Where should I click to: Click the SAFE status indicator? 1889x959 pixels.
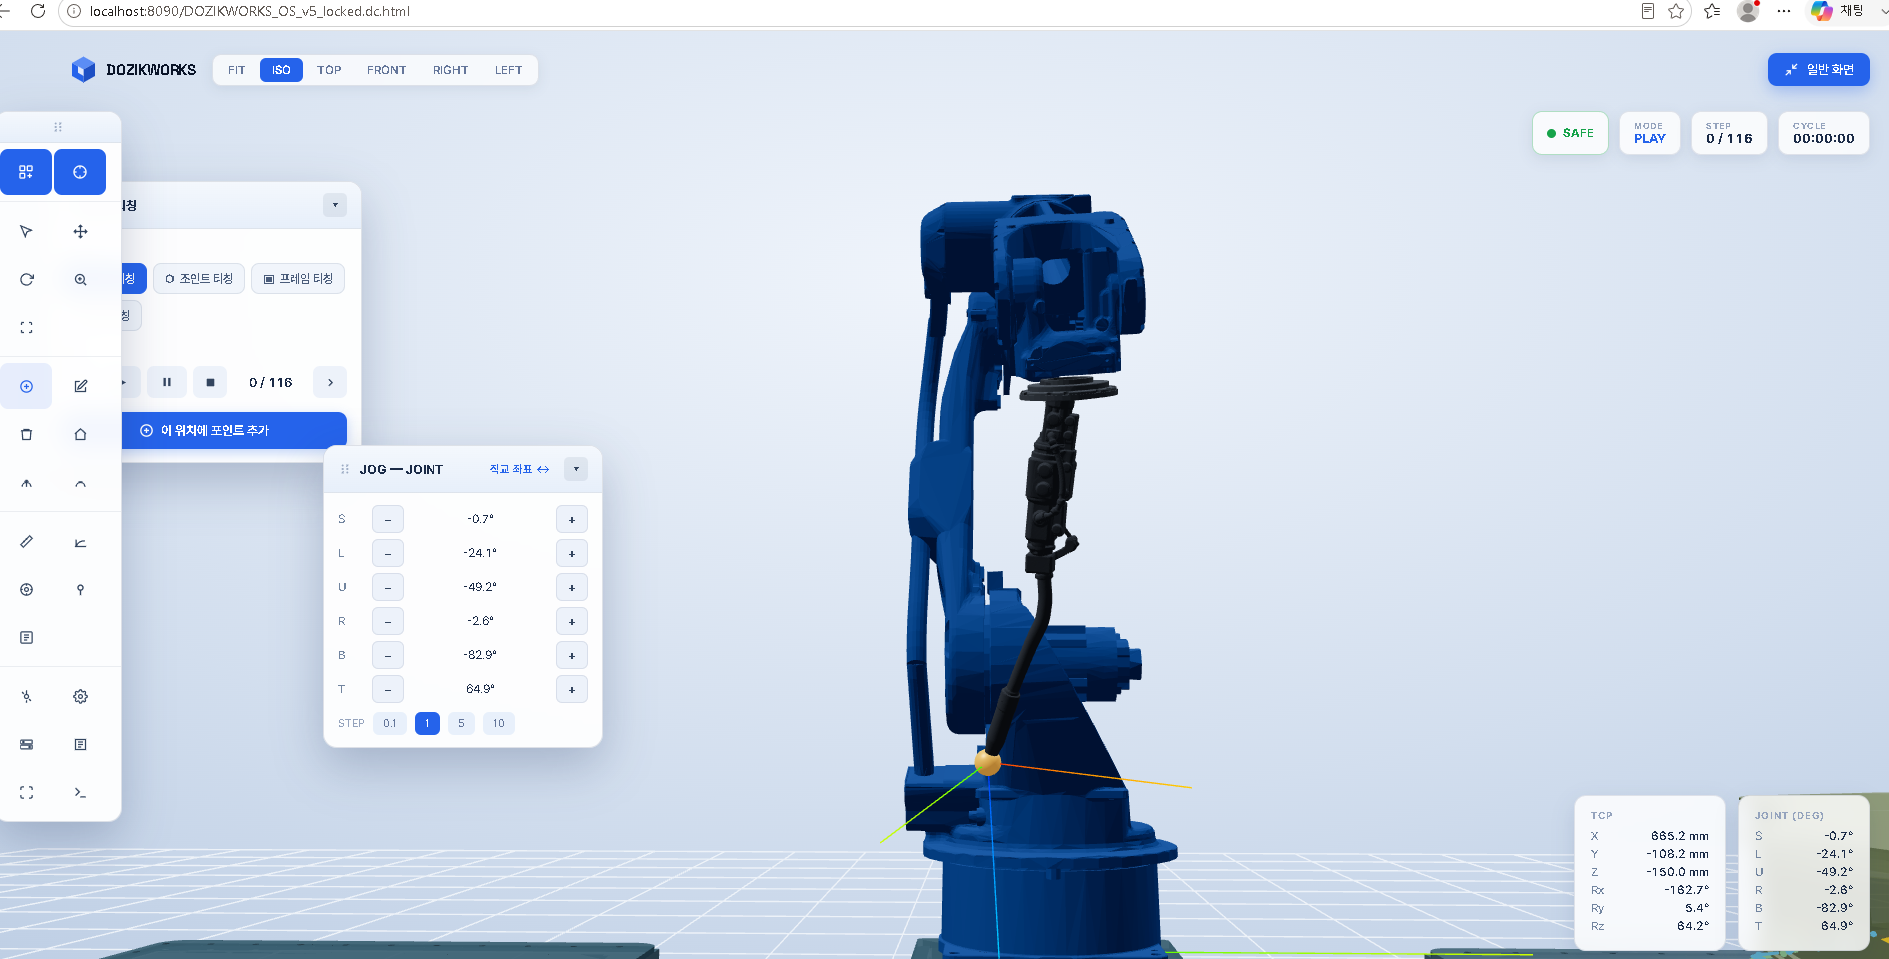tap(1570, 133)
